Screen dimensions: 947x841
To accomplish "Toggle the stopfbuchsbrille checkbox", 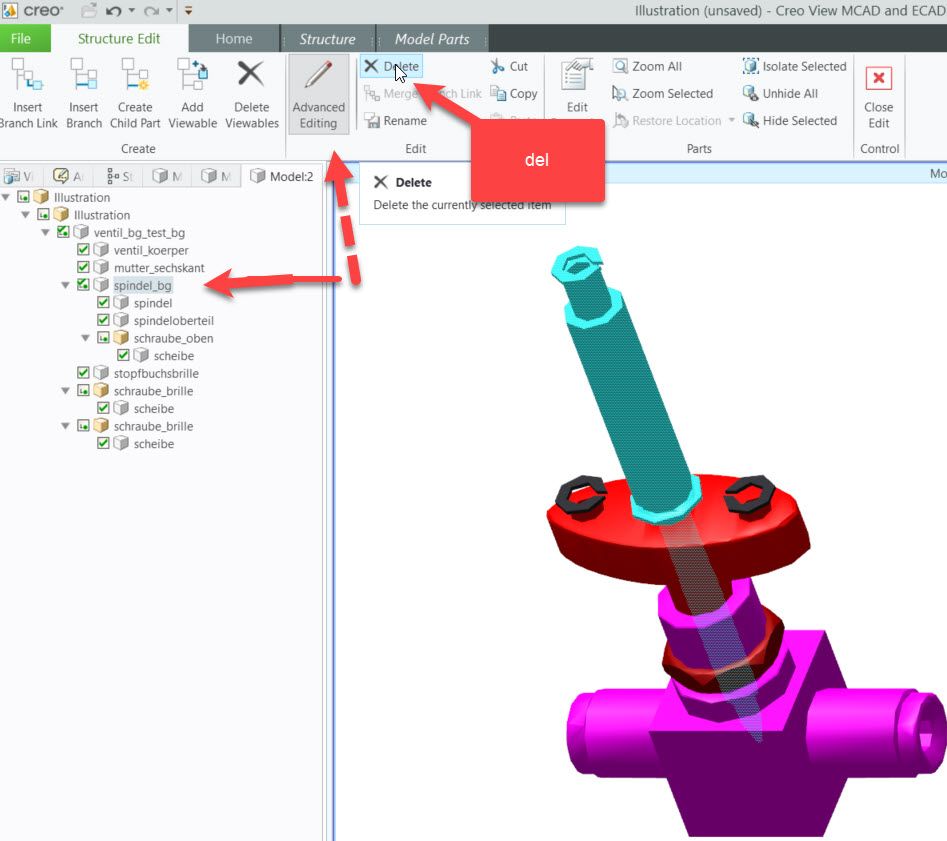I will (83, 373).
